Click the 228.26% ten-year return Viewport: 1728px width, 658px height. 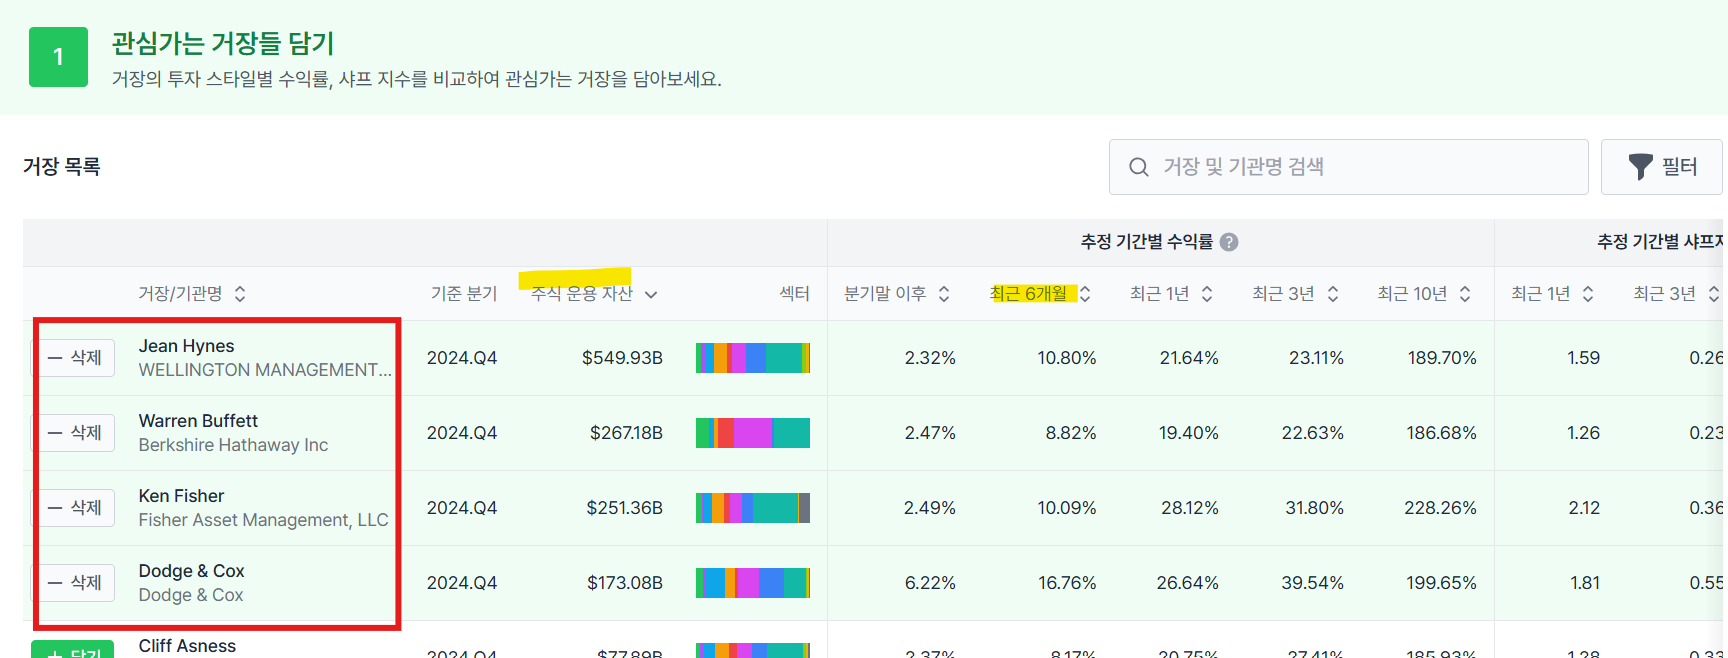coord(1440,508)
